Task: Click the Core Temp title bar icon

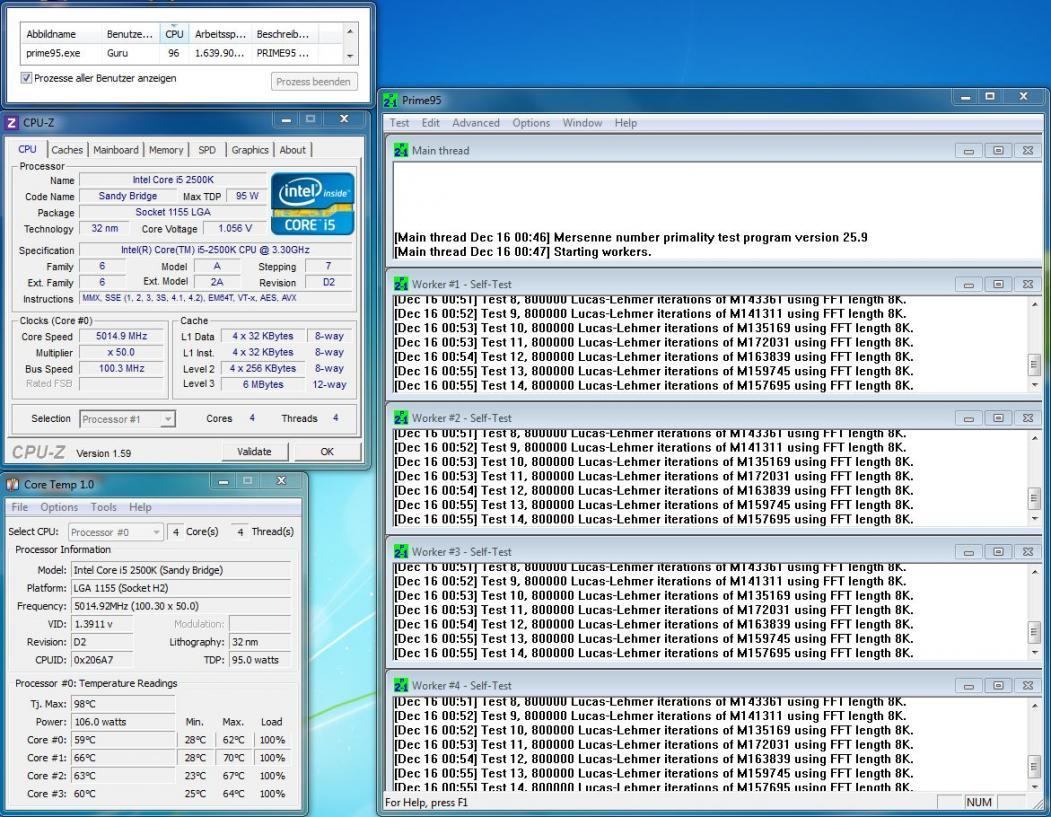Action: pyautogui.click(x=13, y=485)
